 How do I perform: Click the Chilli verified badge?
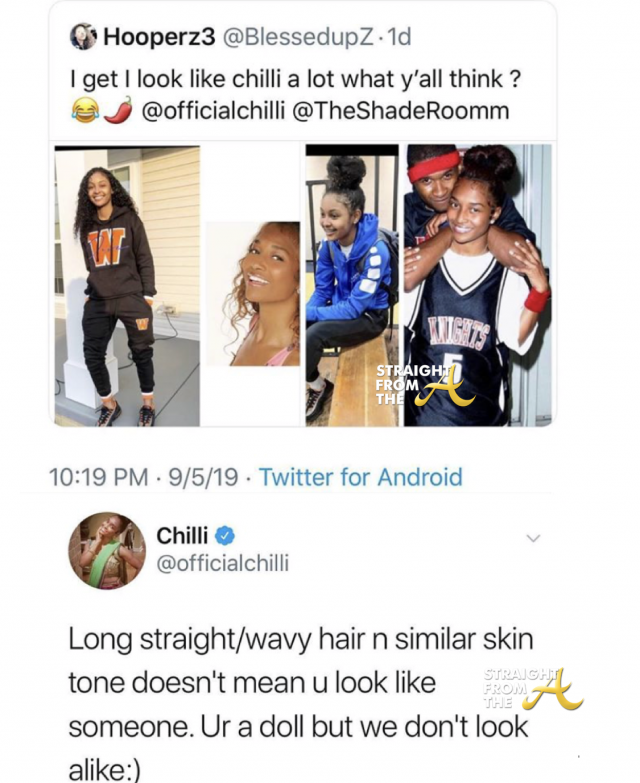point(225,536)
